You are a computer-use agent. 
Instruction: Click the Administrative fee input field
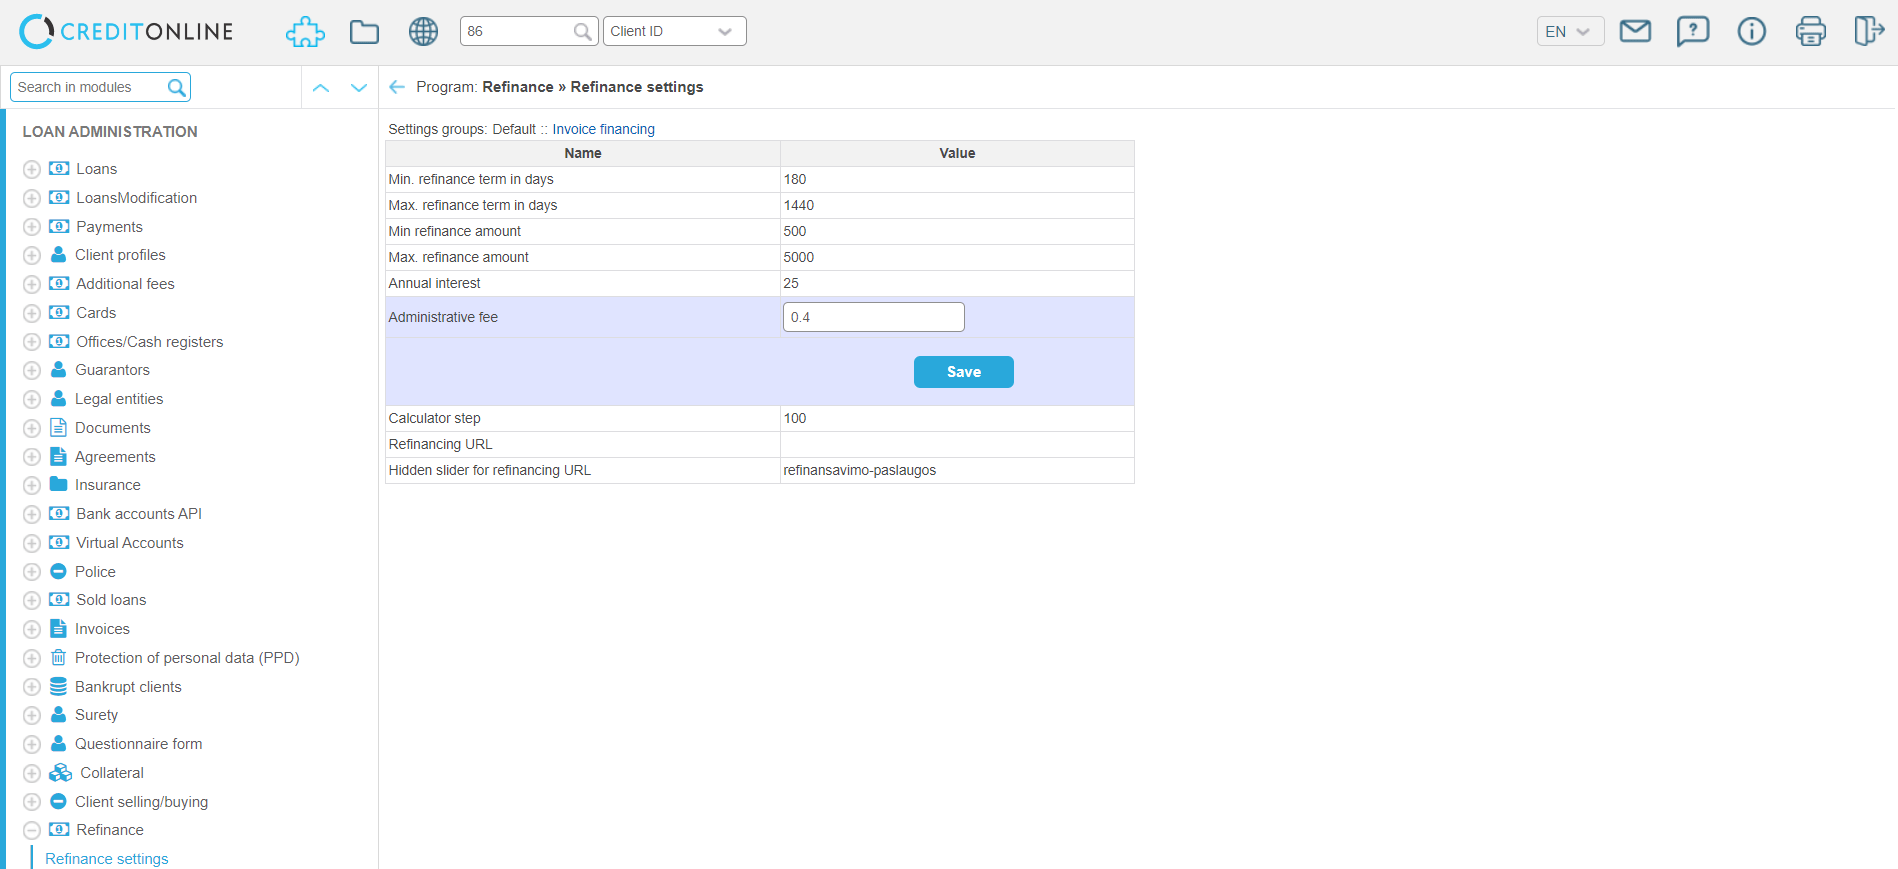coord(873,317)
